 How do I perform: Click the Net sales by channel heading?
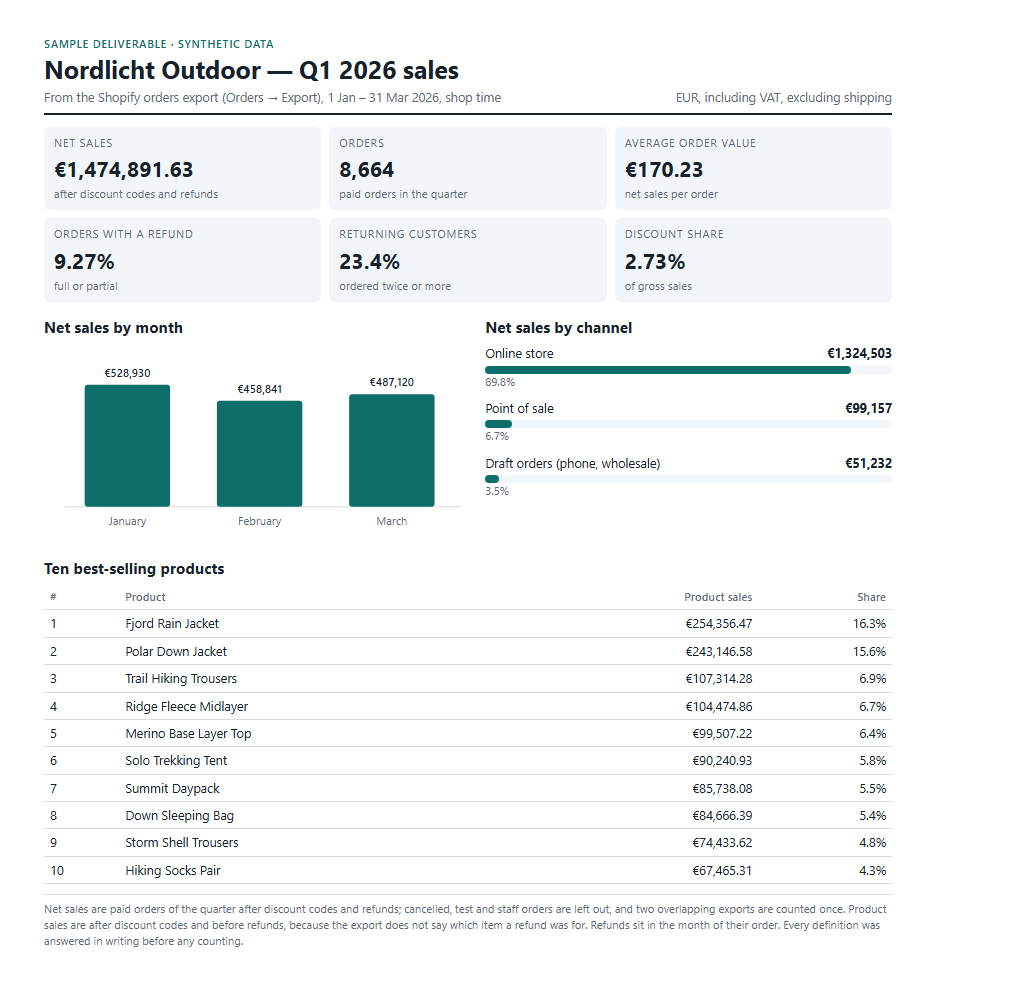[x=558, y=328]
